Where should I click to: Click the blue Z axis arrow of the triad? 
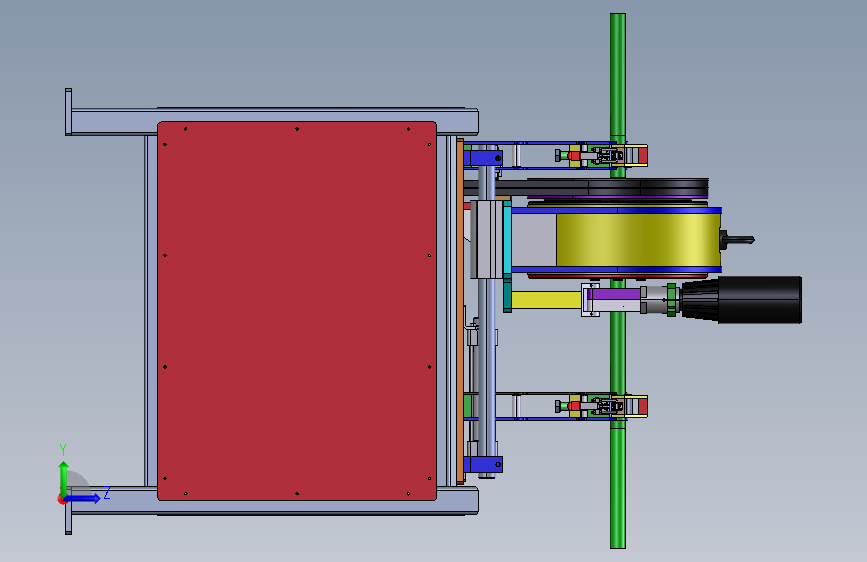pos(83,499)
